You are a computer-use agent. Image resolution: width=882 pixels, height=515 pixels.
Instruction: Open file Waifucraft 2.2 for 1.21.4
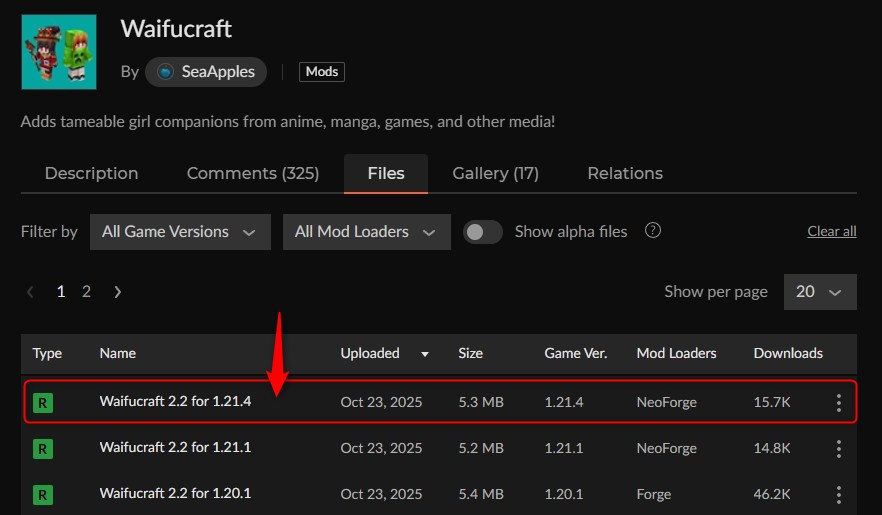coord(176,401)
